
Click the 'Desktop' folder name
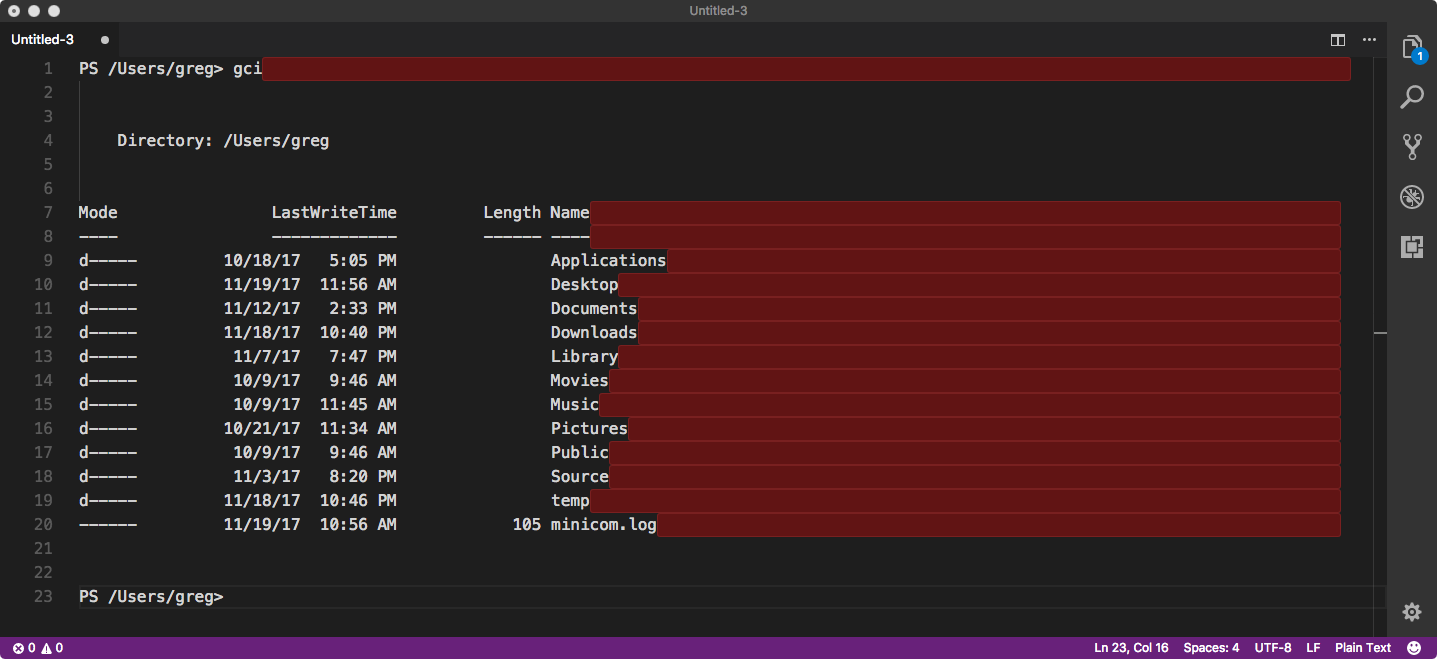[x=584, y=285]
